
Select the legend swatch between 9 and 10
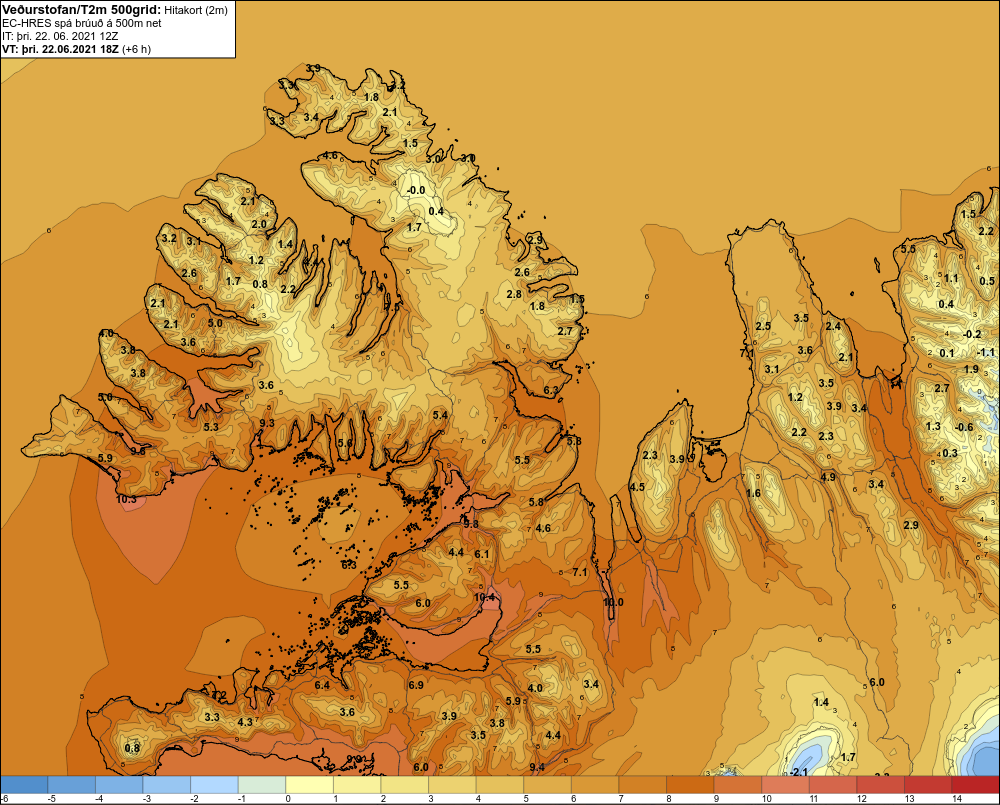click(737, 785)
